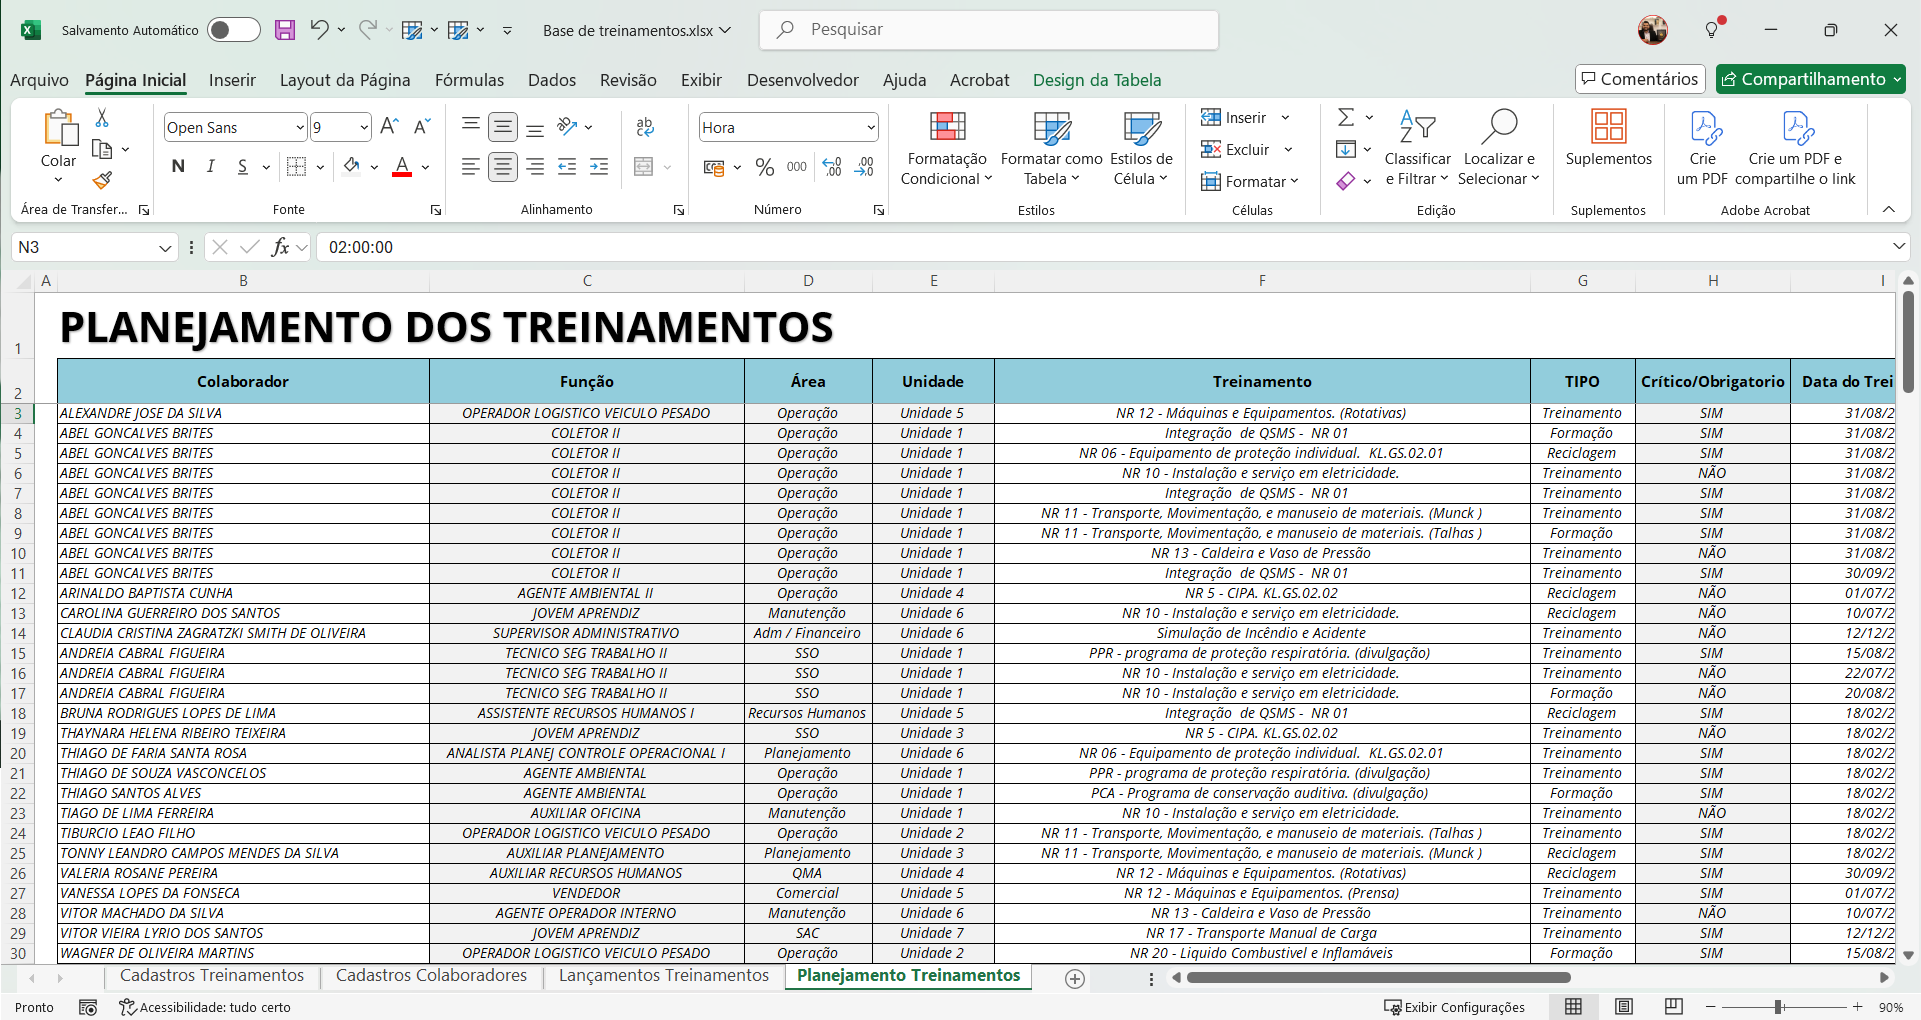This screenshot has height=1020, width=1921.
Task: Toggle bold formatting with N button
Action: pyautogui.click(x=178, y=167)
